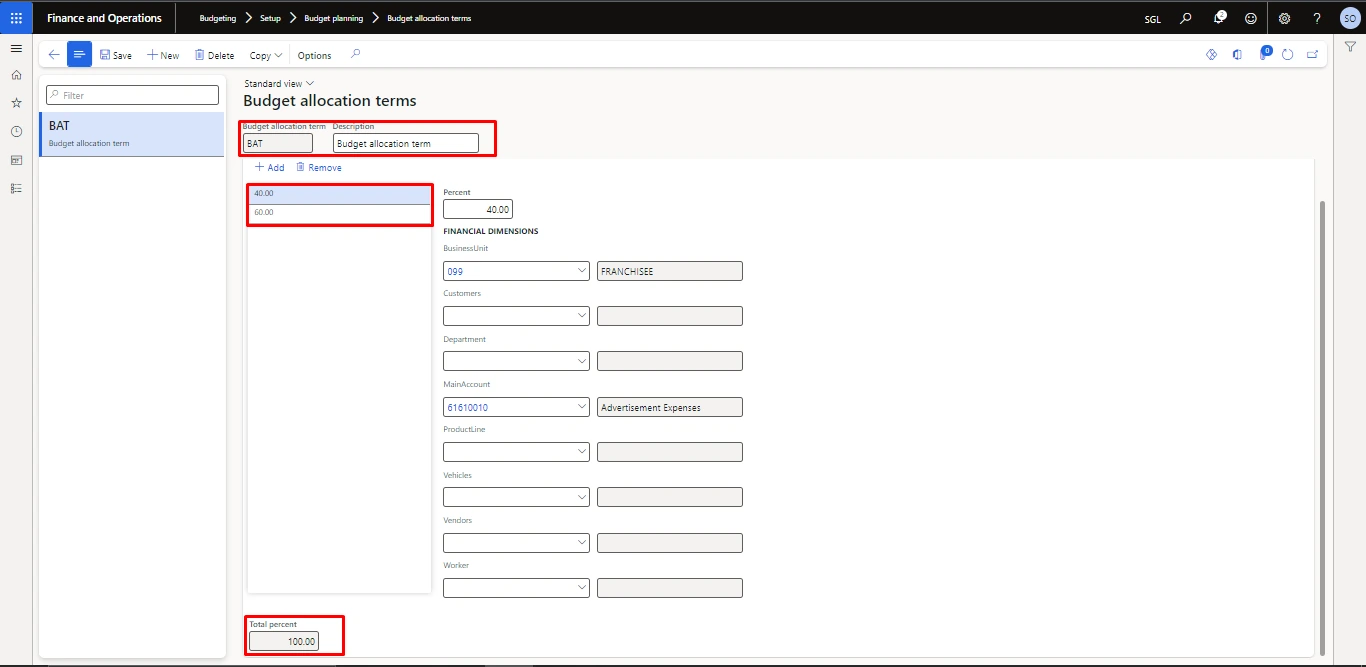This screenshot has height=667, width=1366.
Task: Click Budget planning in the breadcrumb
Action: (334, 18)
